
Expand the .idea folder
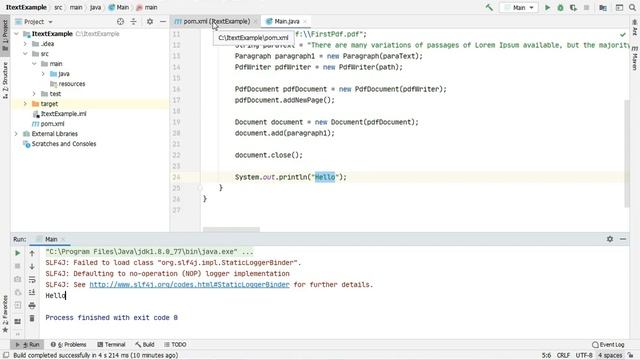pyautogui.click(x=25, y=44)
